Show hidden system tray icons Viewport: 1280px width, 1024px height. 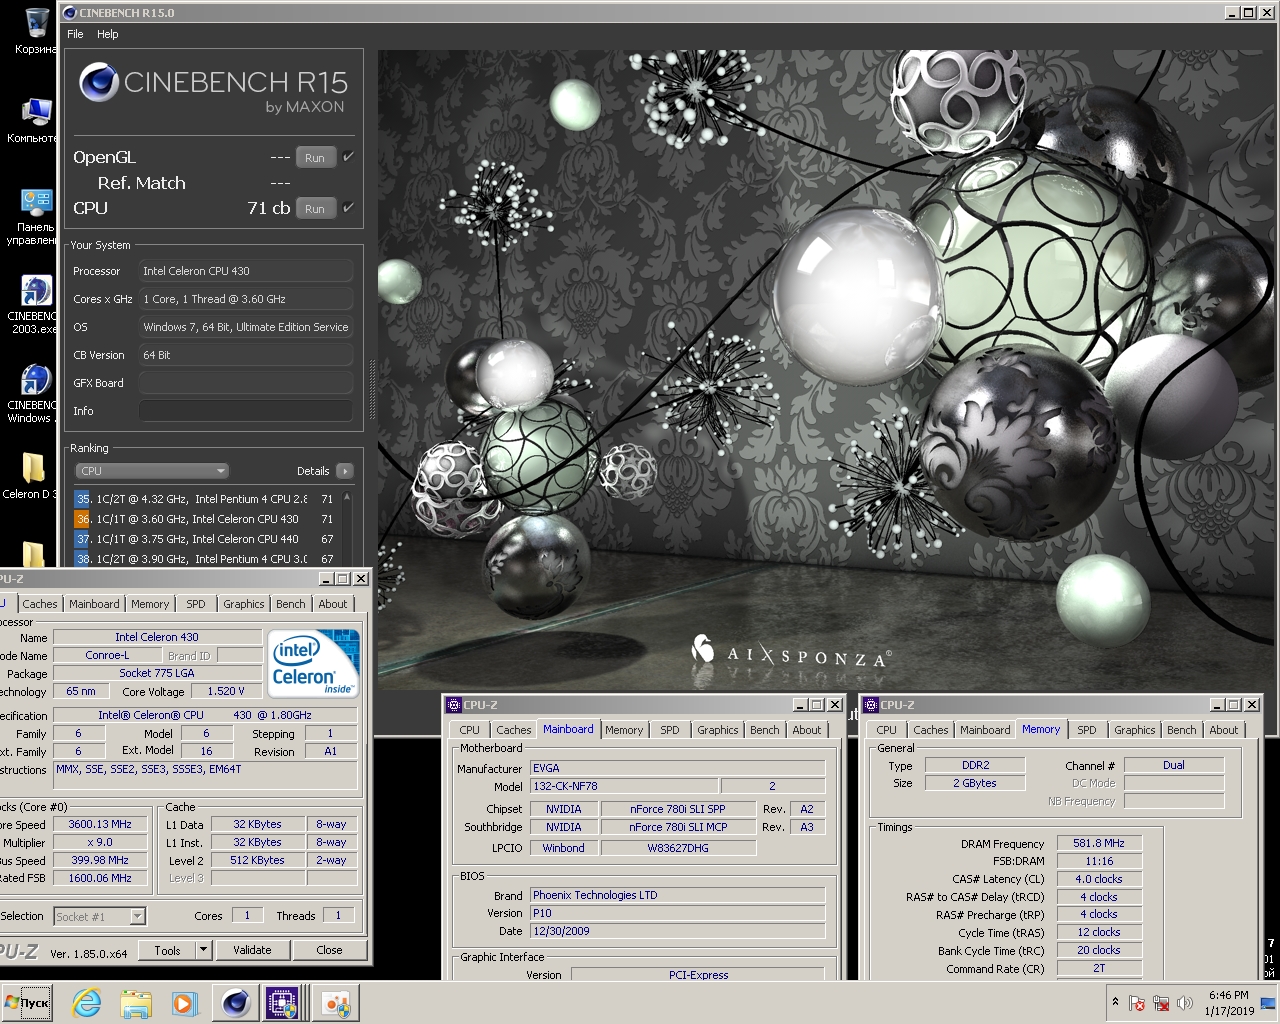[1115, 1002]
